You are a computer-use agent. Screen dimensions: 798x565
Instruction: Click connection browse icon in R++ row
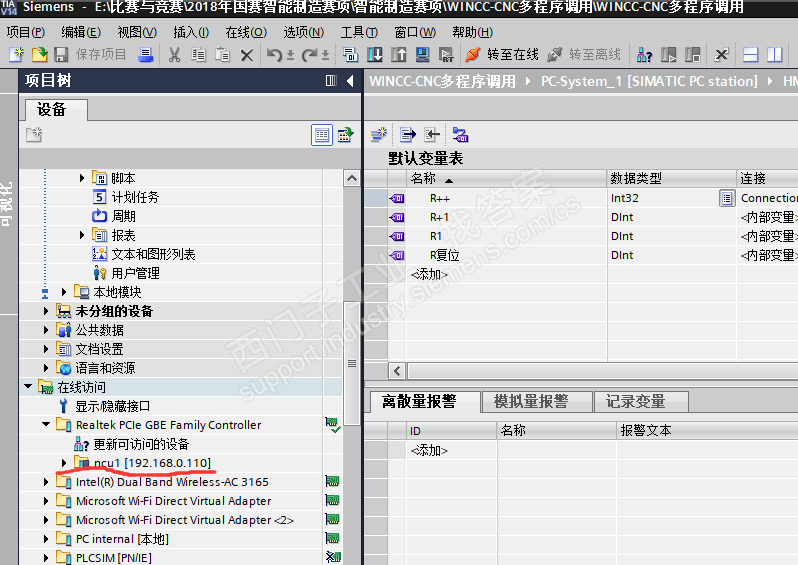coord(727,198)
